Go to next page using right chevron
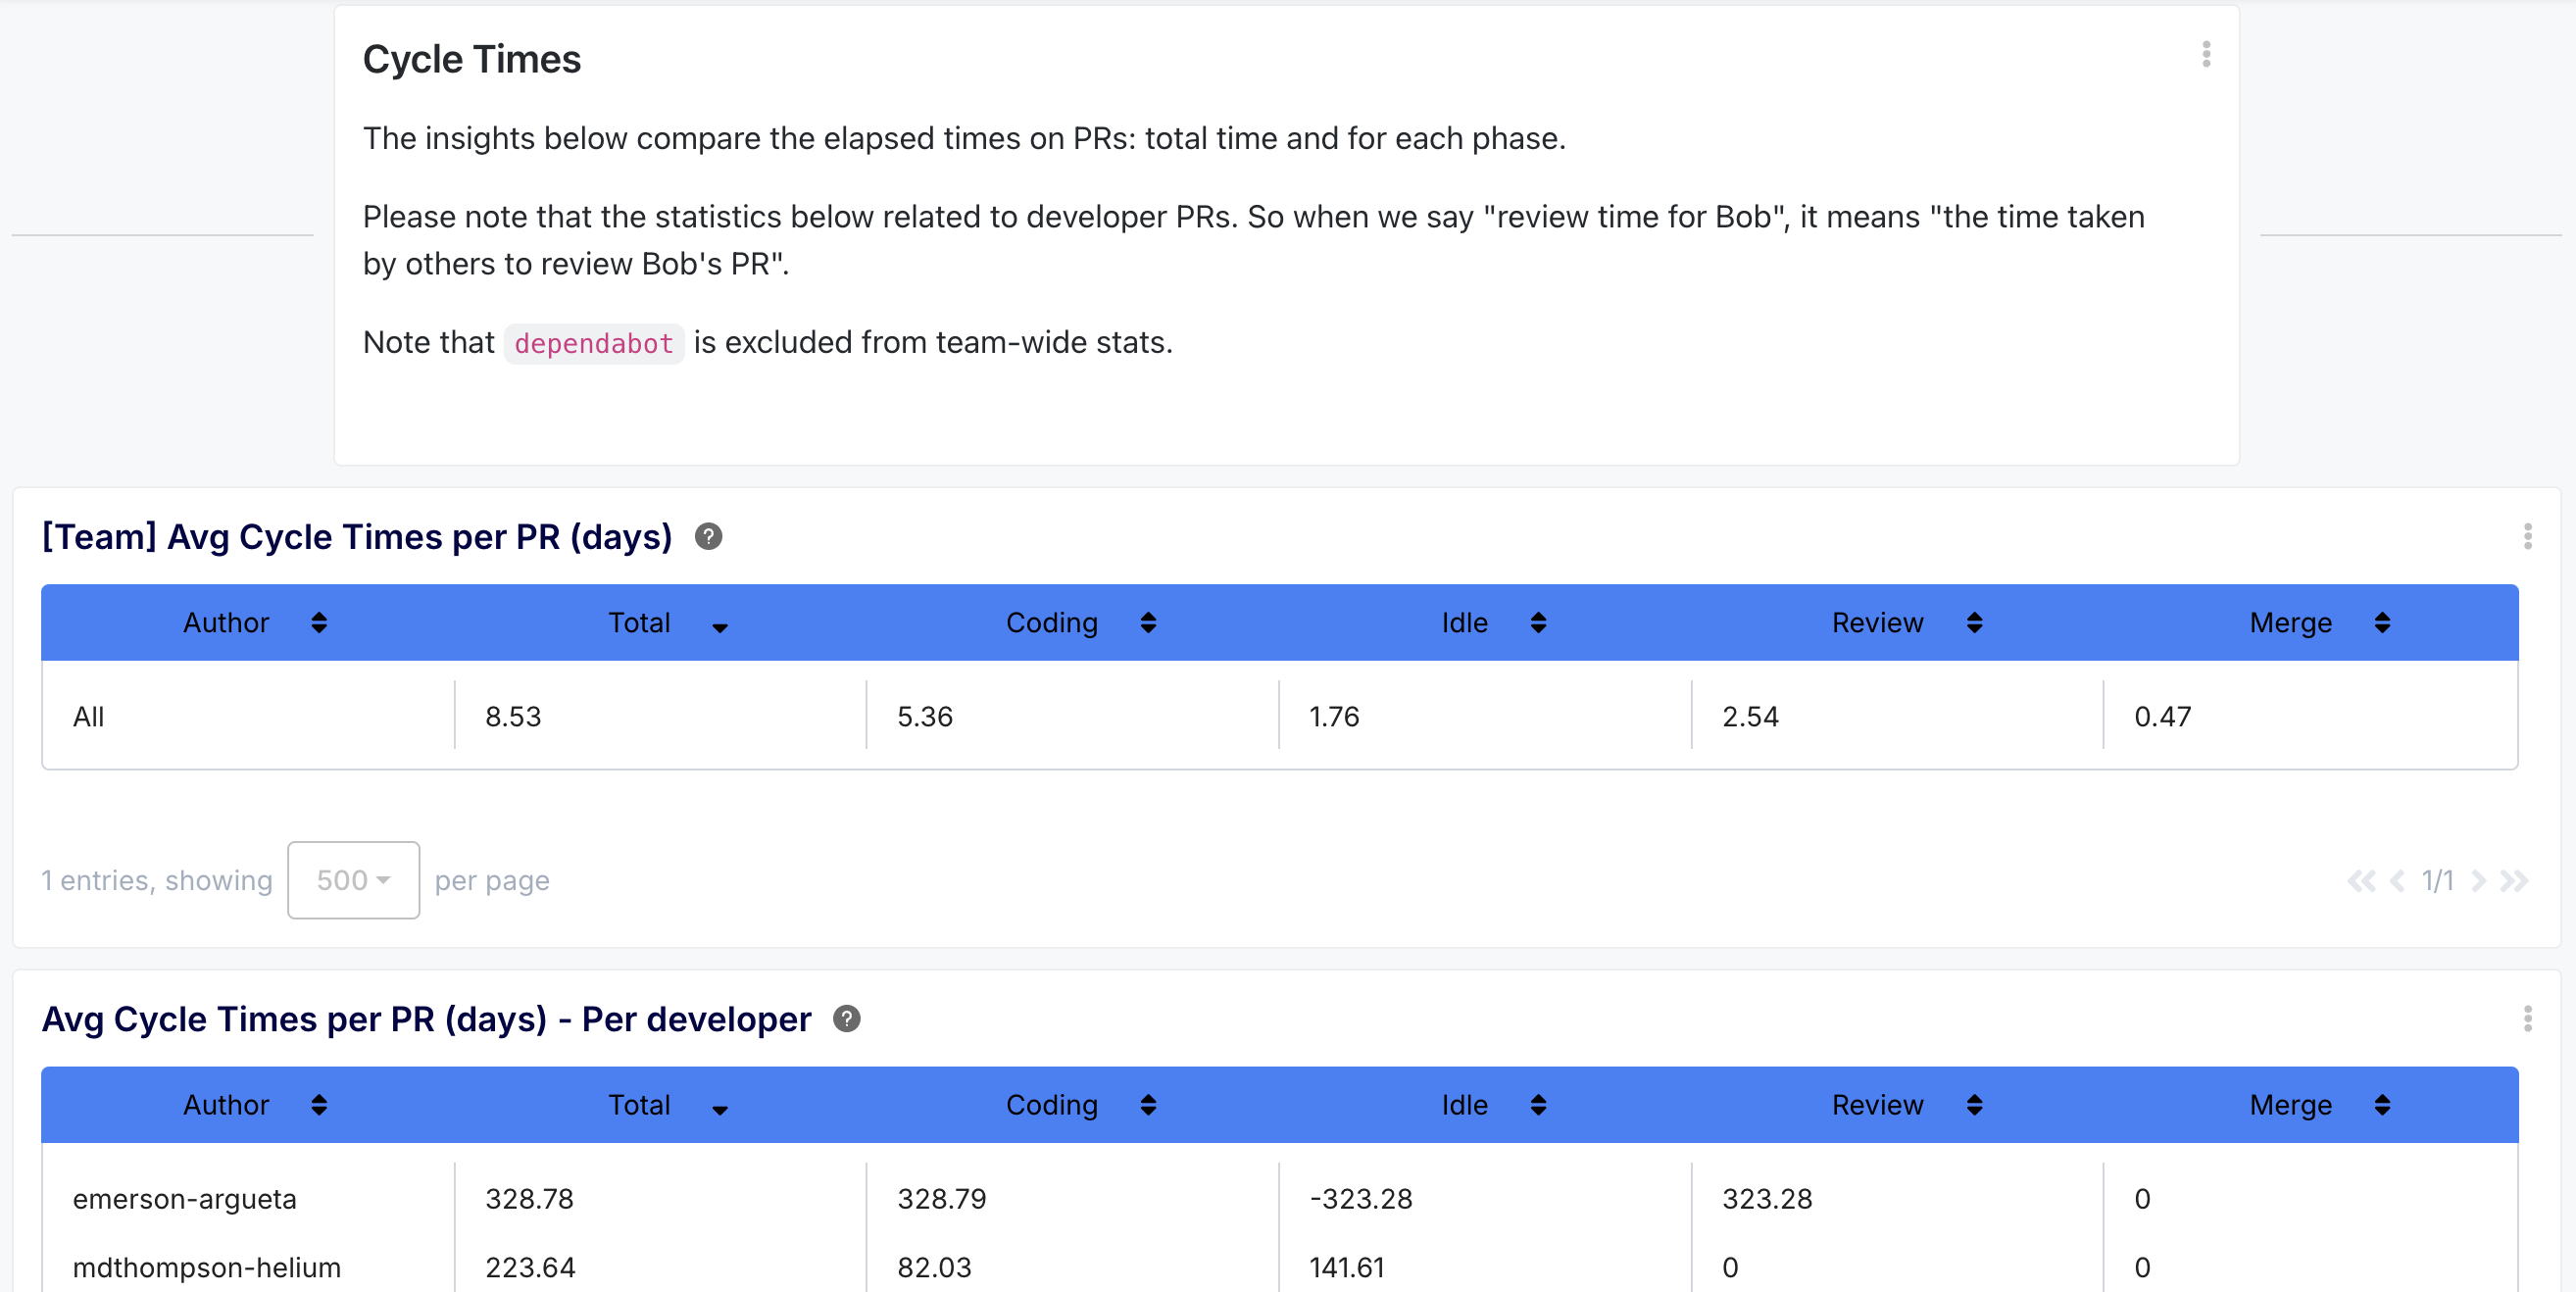Viewport: 2576px width, 1292px height. [2477, 881]
